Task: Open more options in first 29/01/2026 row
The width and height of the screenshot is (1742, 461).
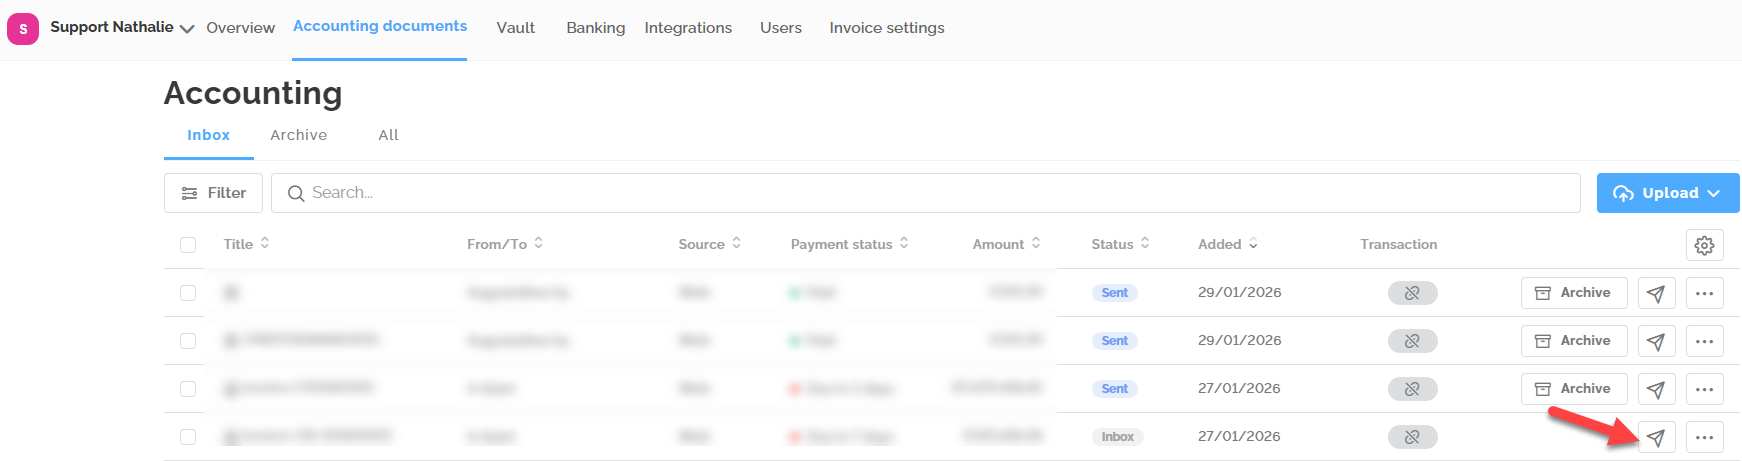Action: [x=1705, y=293]
